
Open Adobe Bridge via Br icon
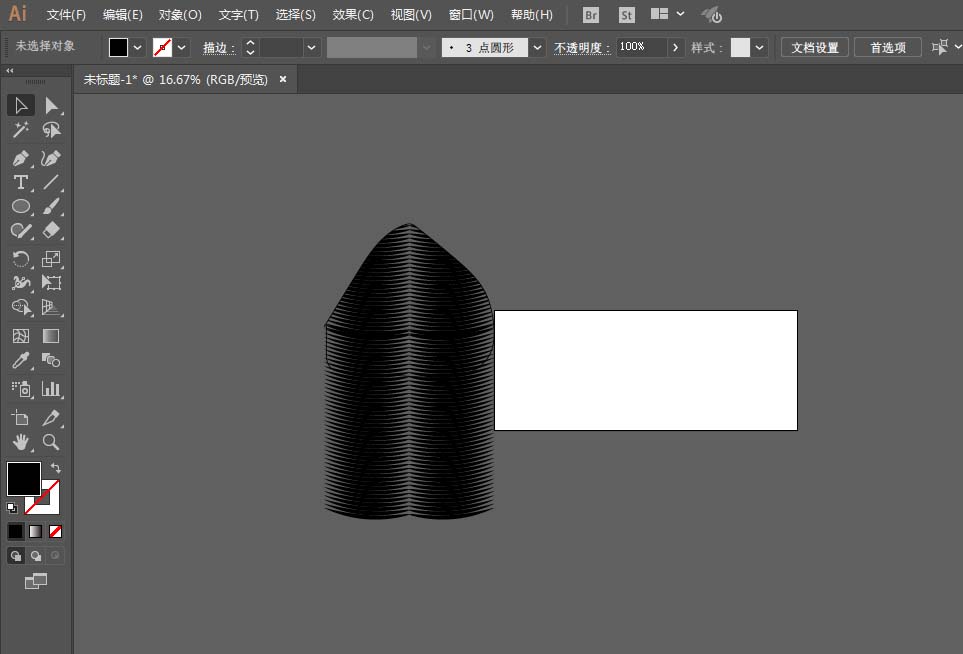tap(591, 15)
